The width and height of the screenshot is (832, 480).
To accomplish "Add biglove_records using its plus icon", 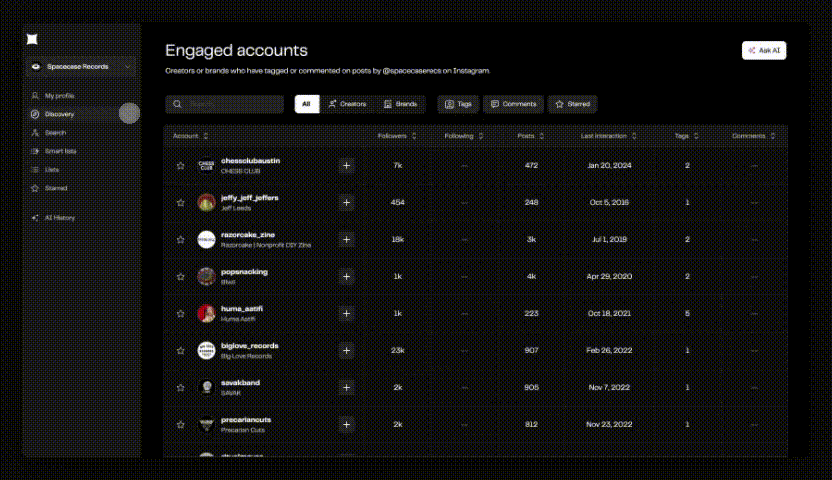I will [346, 350].
